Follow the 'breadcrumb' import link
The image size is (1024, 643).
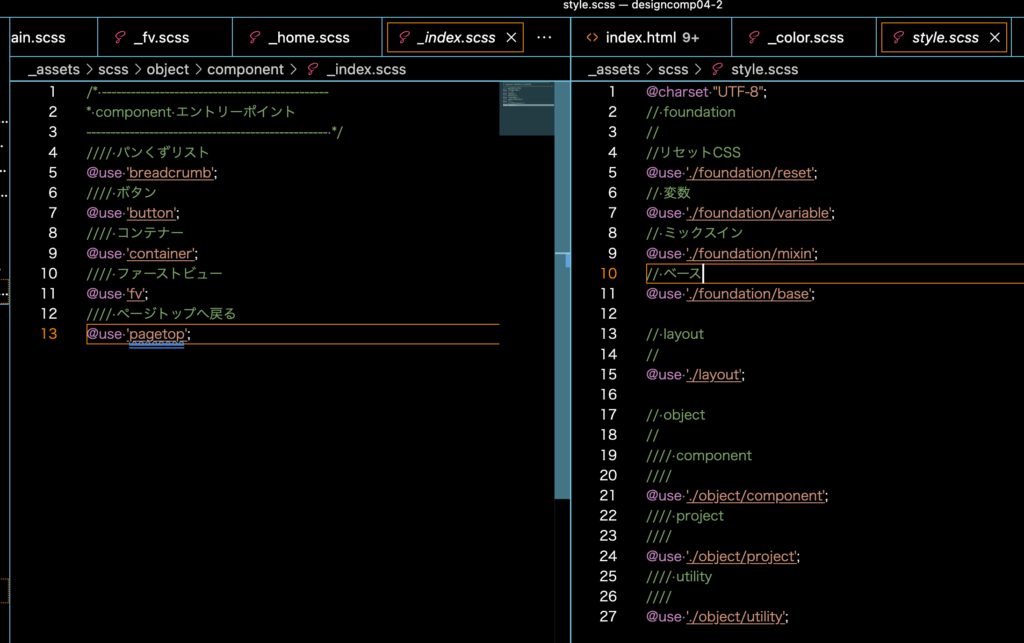click(170, 173)
